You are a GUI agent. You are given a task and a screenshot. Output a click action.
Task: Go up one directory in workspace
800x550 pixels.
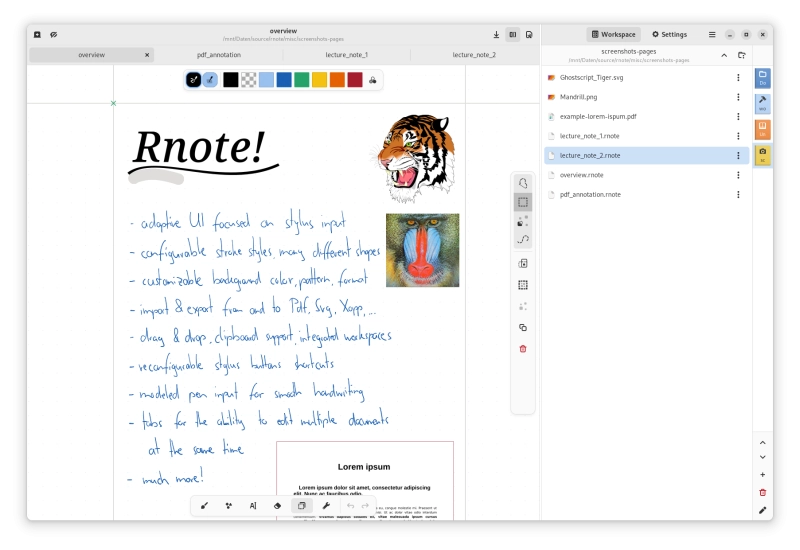click(724, 55)
